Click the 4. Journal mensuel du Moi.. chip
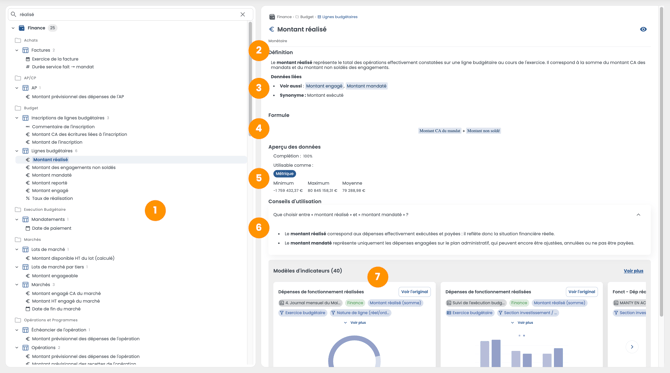Image resolution: width=670 pixels, height=373 pixels. (x=310, y=303)
